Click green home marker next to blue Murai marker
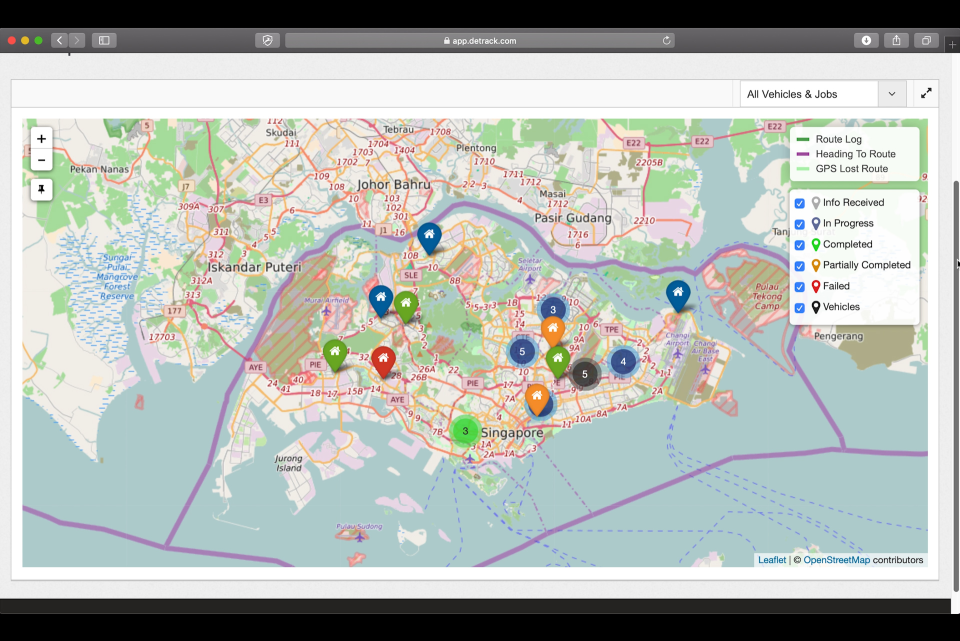Screen dimensions: 960x641 point(406,306)
